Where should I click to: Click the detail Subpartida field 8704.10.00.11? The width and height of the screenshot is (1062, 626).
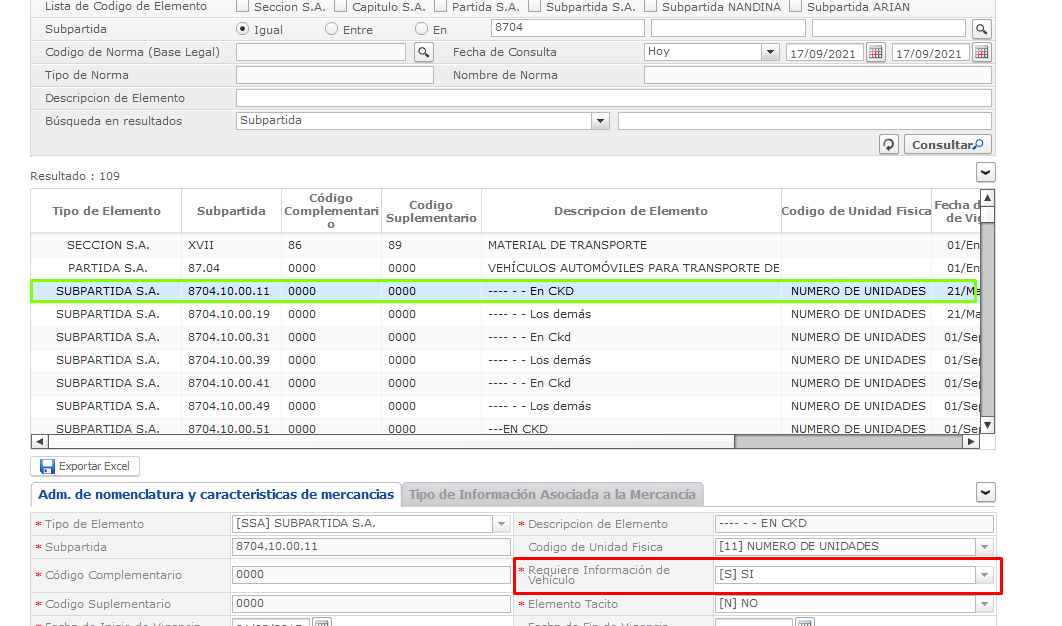pos(371,547)
